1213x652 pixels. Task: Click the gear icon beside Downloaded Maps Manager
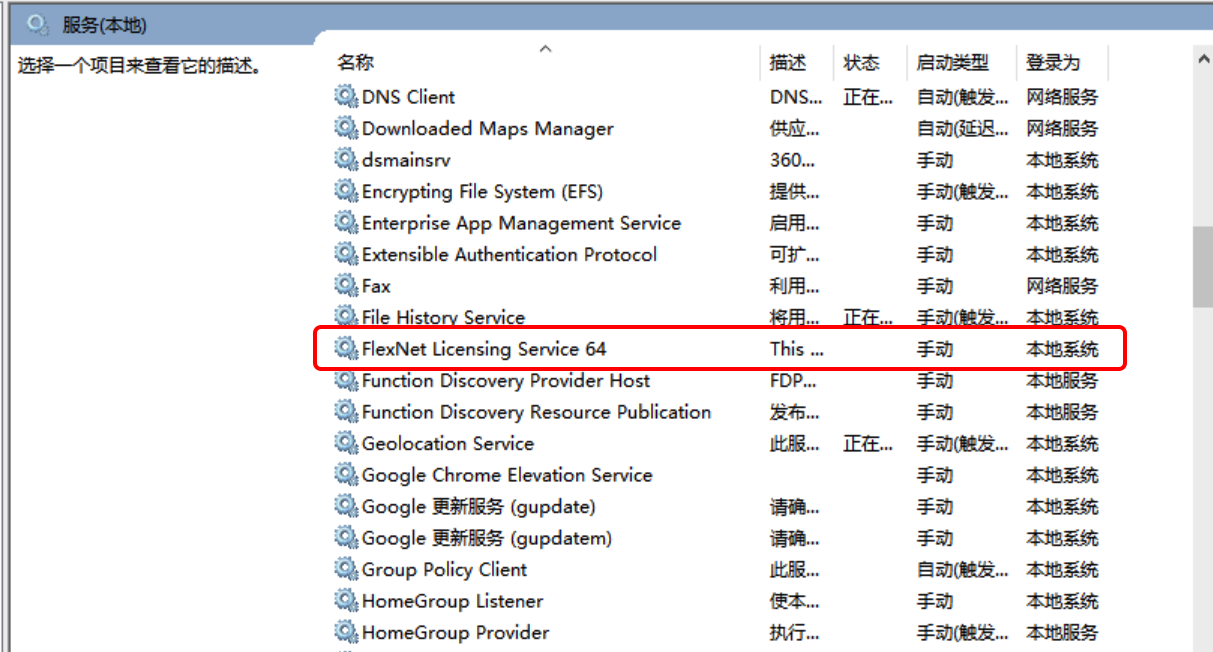(x=346, y=128)
